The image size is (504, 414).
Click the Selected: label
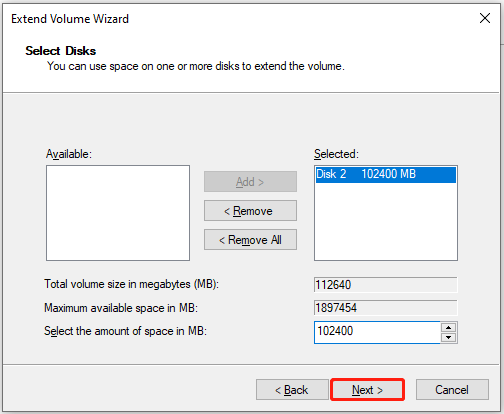(x=336, y=154)
